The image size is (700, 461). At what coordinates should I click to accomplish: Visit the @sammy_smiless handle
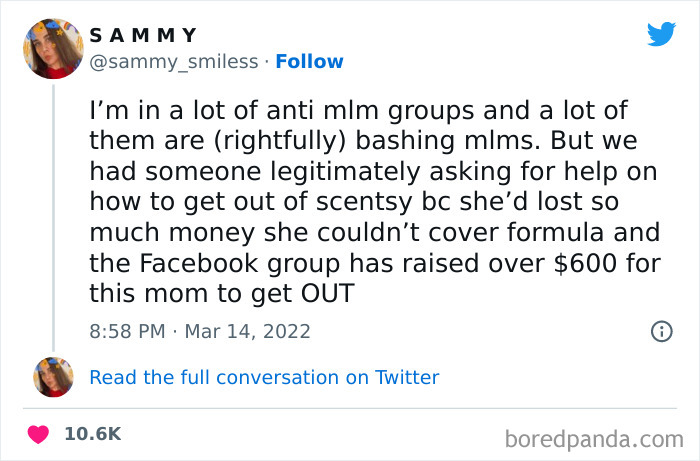pyautogui.click(x=175, y=61)
